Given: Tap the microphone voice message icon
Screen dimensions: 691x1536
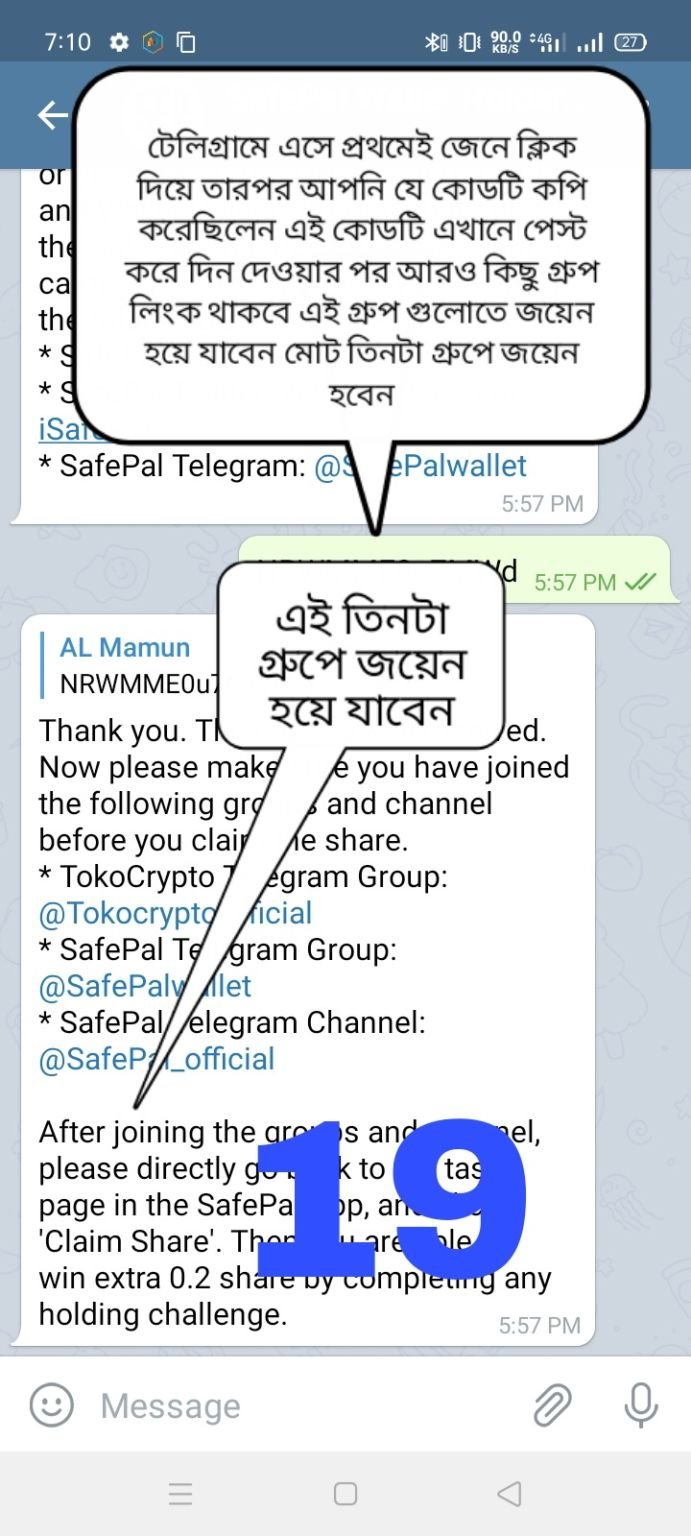Looking at the screenshot, I should click(x=640, y=1405).
